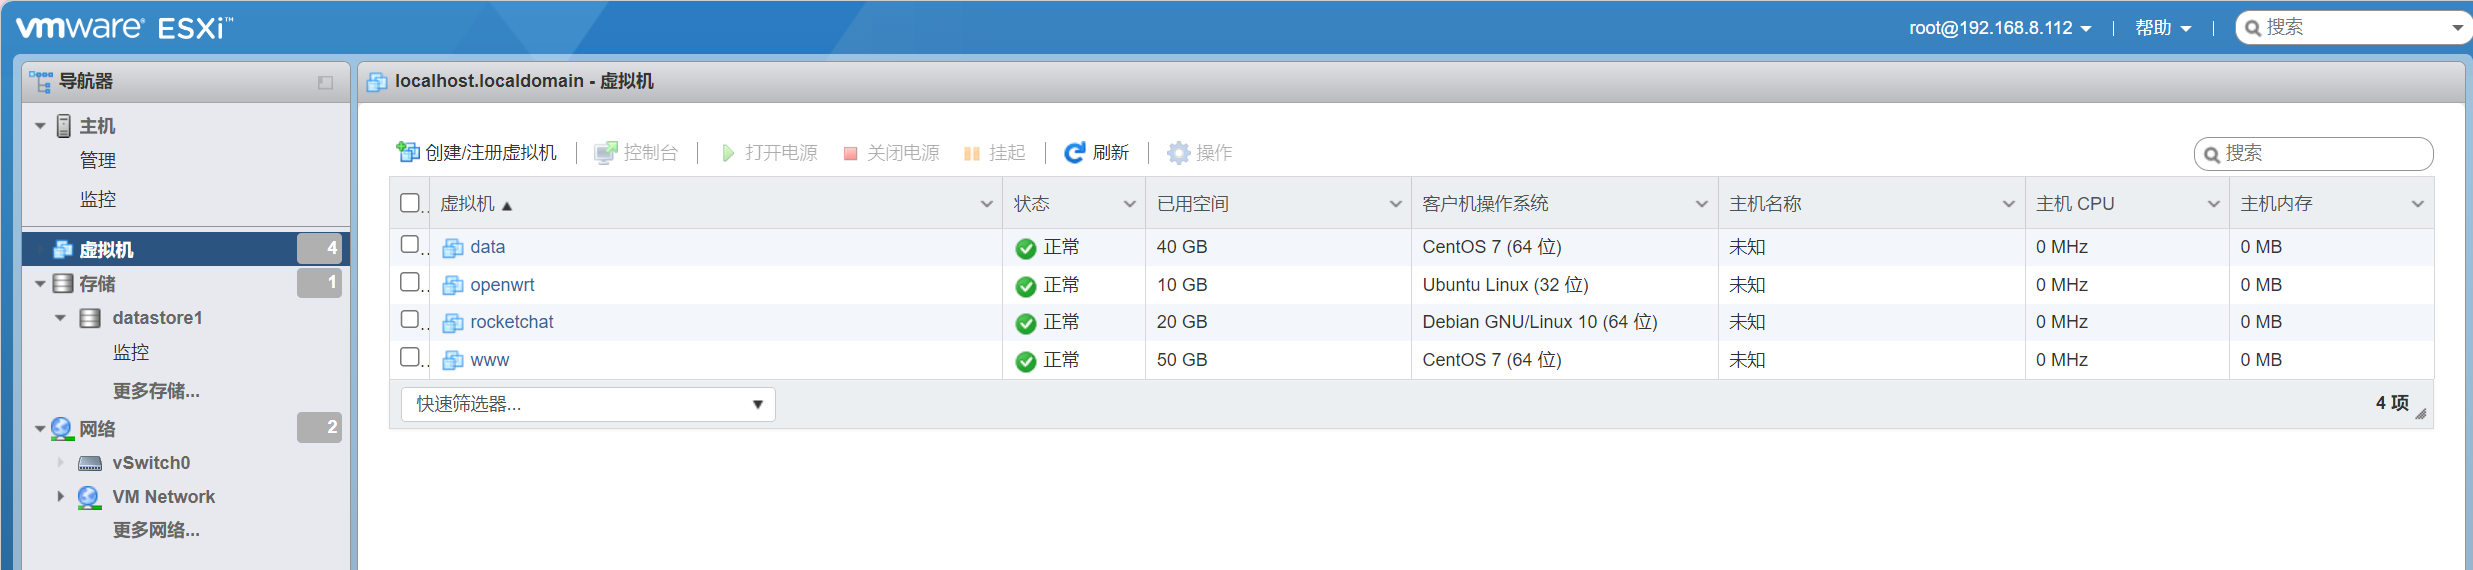Check the box for rocketchat VM
2473x570 pixels.
409,319
